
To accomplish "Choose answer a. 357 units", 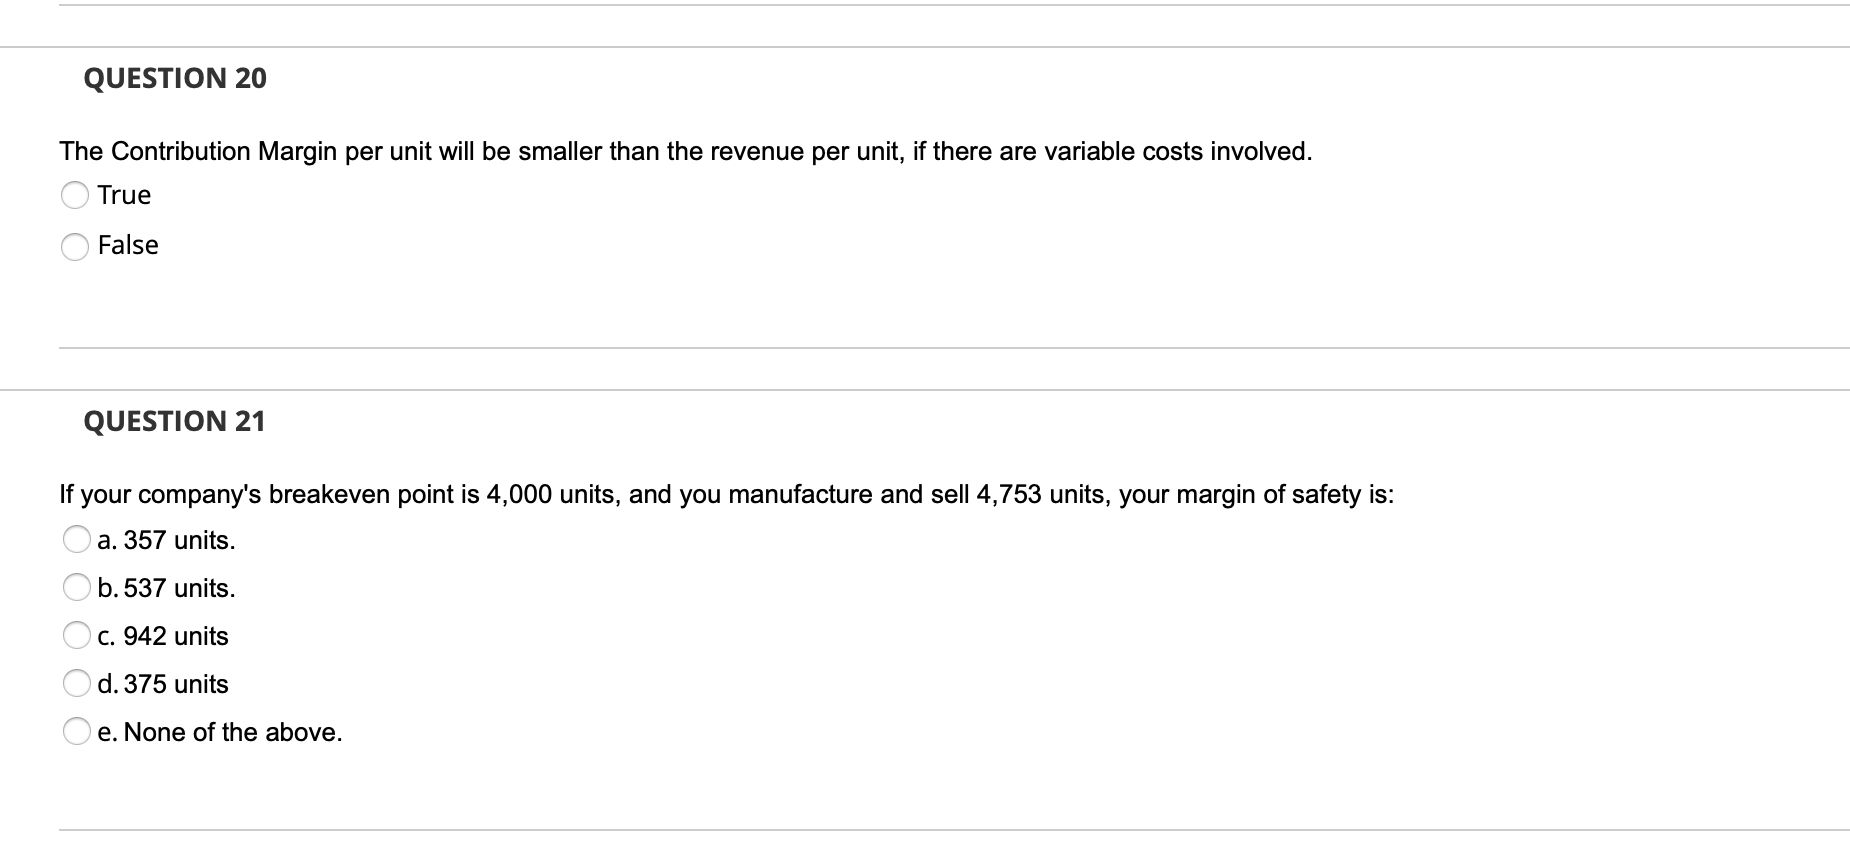I will 77,540.
